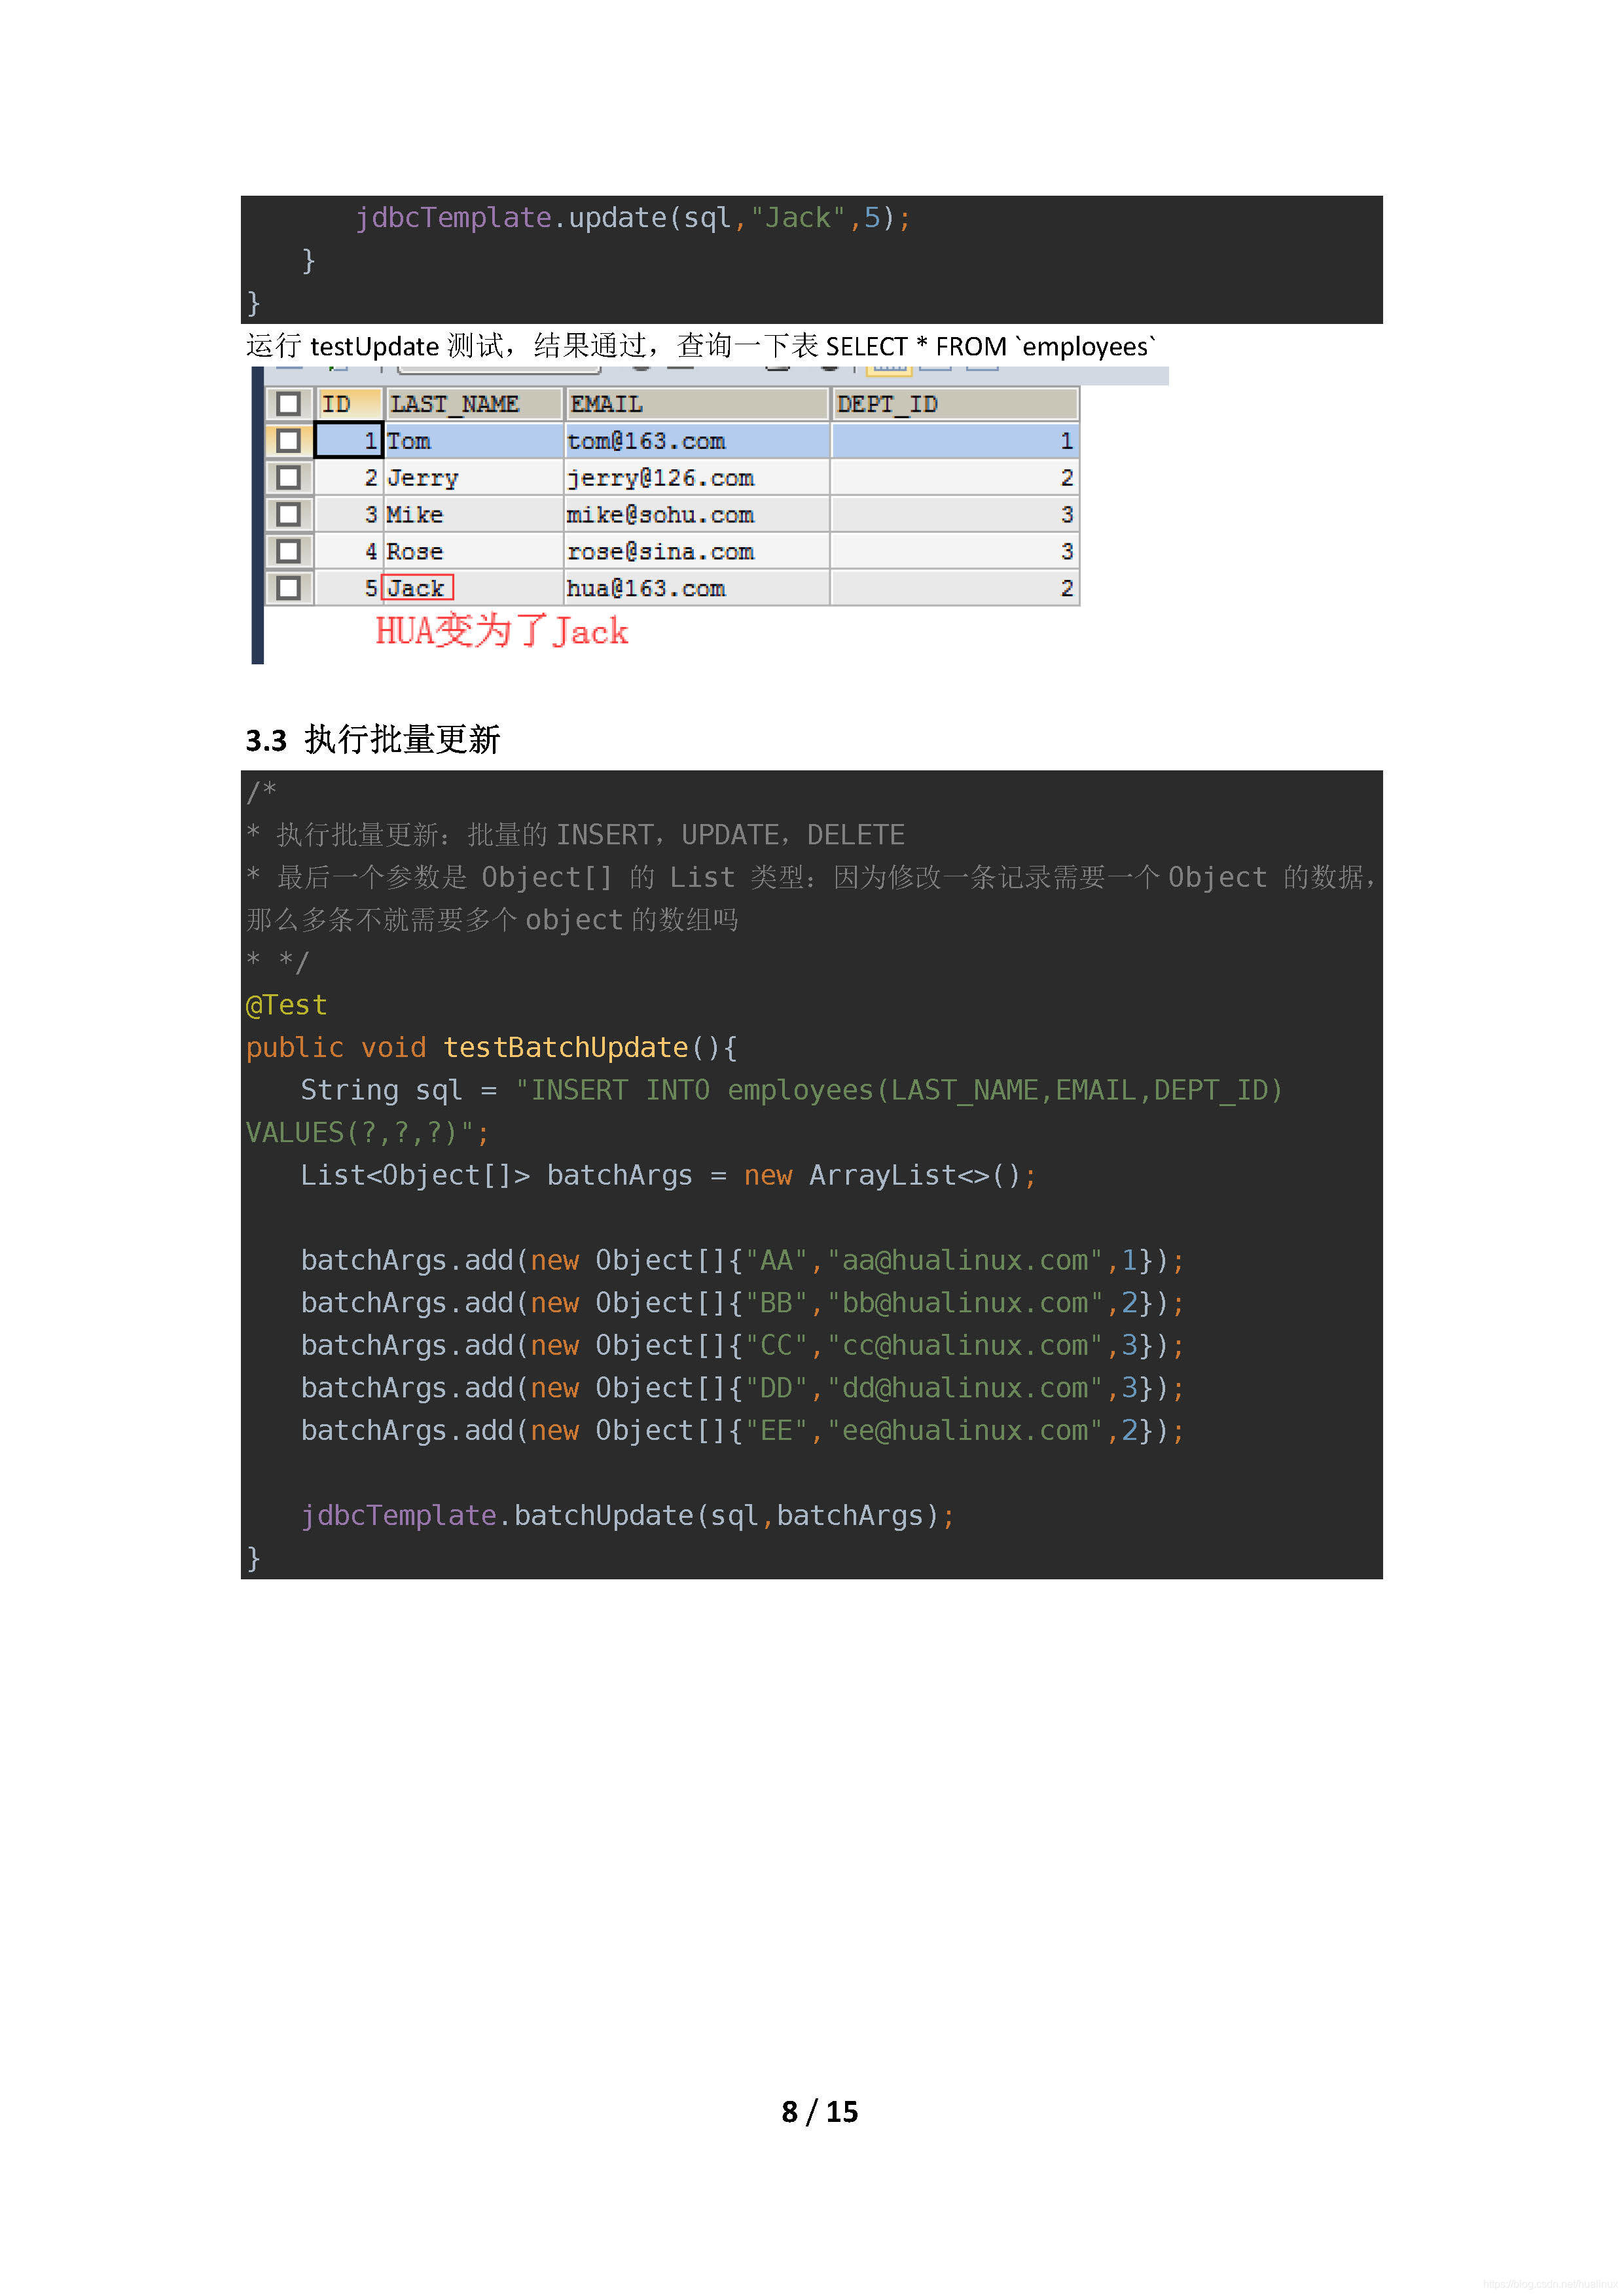Check the box for the Rose row
Viewport: 1624px width, 2296px height.
(288, 551)
